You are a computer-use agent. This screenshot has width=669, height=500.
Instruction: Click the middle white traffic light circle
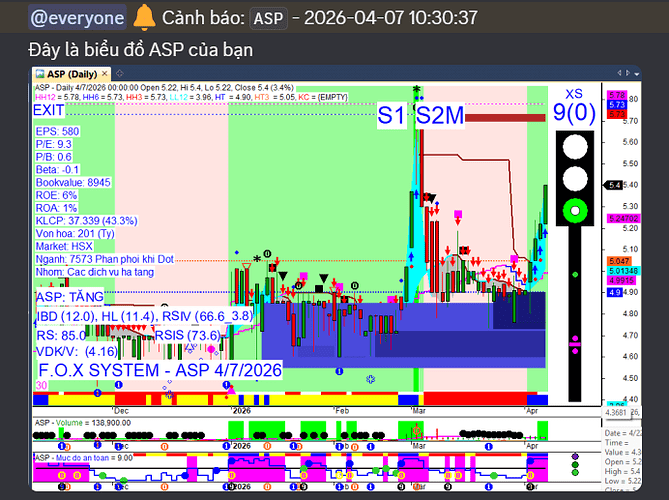(x=575, y=178)
